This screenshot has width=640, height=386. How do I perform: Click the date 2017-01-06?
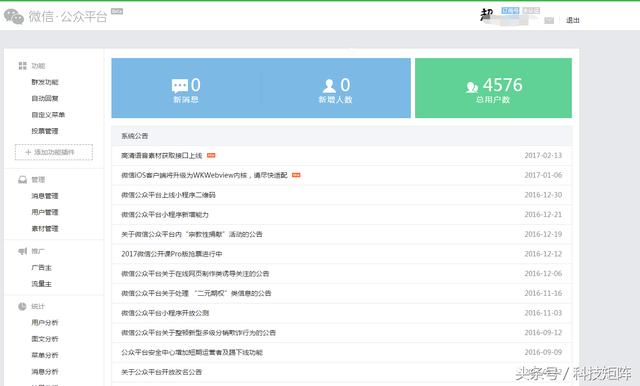543,175
